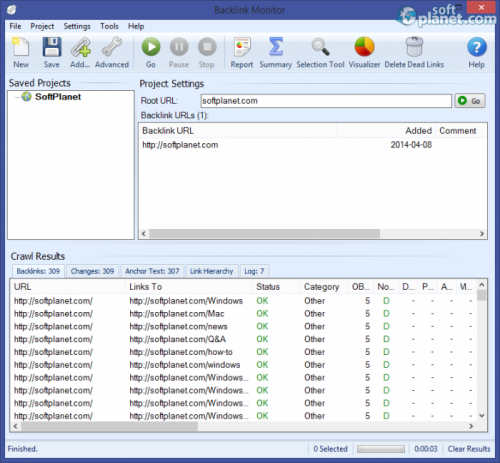Switch to Anchor Text: 307 tab
Viewport: 500px width, 463px height.
click(x=152, y=271)
